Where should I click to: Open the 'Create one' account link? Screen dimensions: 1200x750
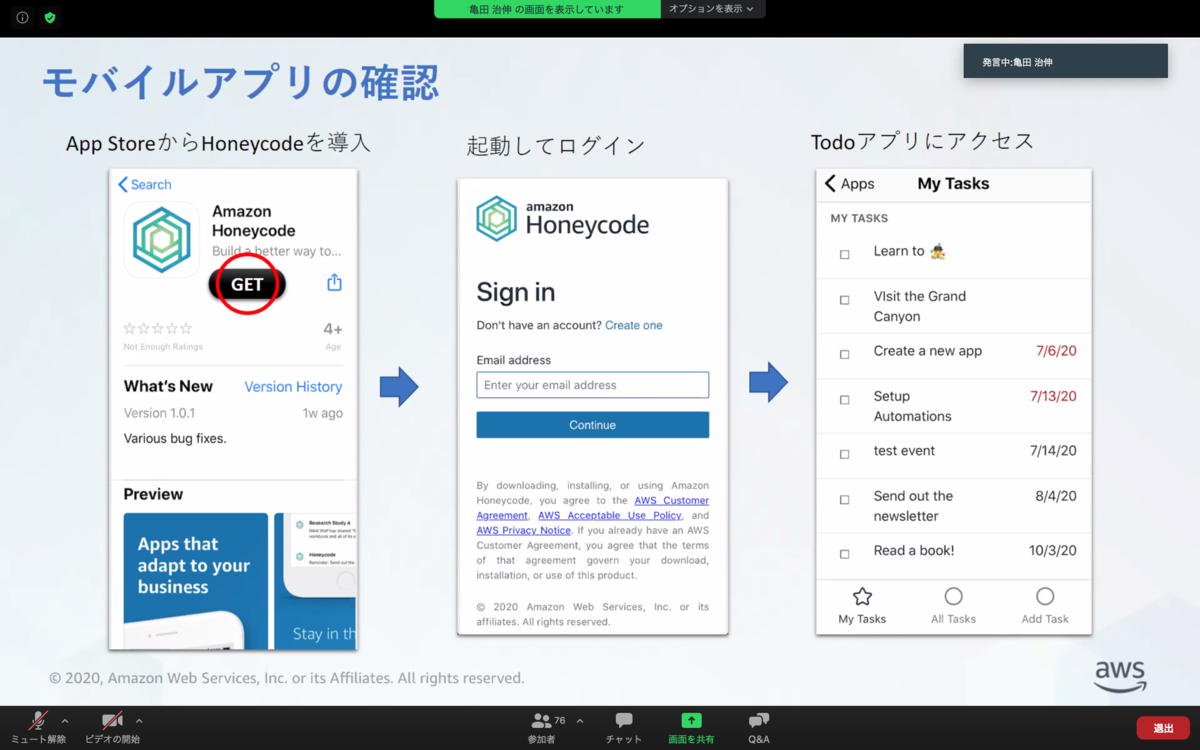pyautogui.click(x=634, y=325)
